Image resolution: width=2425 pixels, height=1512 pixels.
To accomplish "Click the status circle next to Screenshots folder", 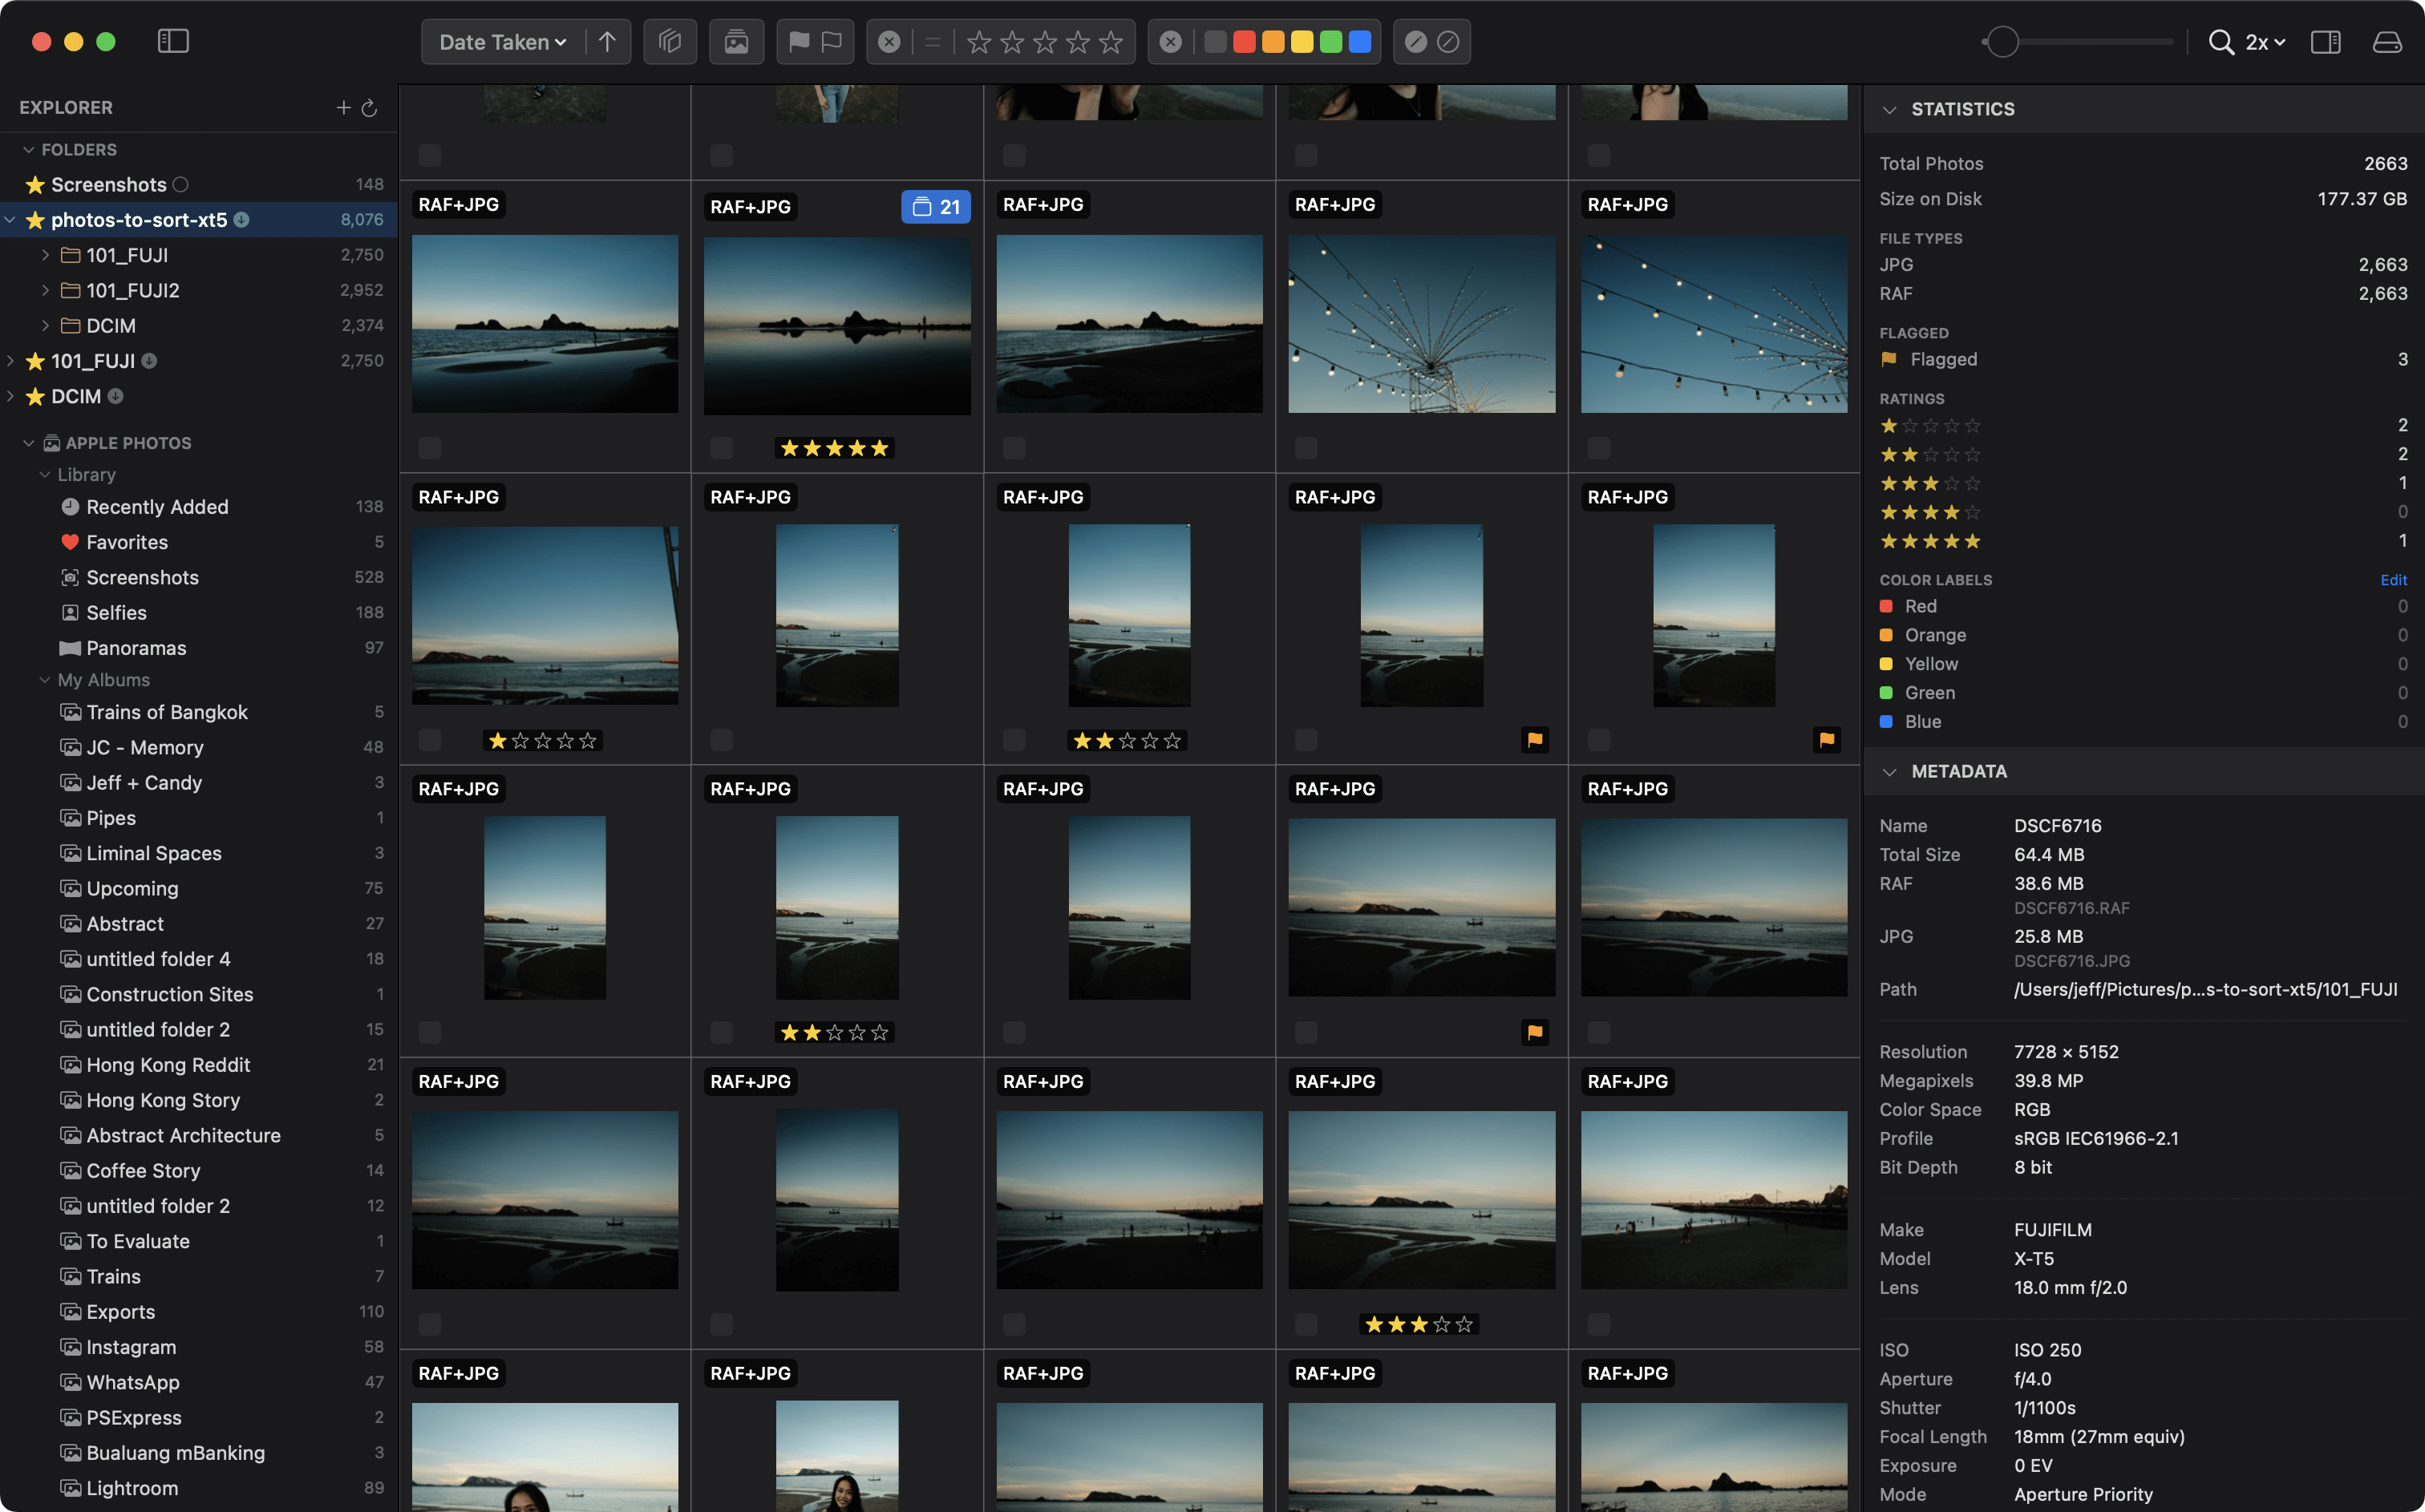I will pyautogui.click(x=180, y=184).
